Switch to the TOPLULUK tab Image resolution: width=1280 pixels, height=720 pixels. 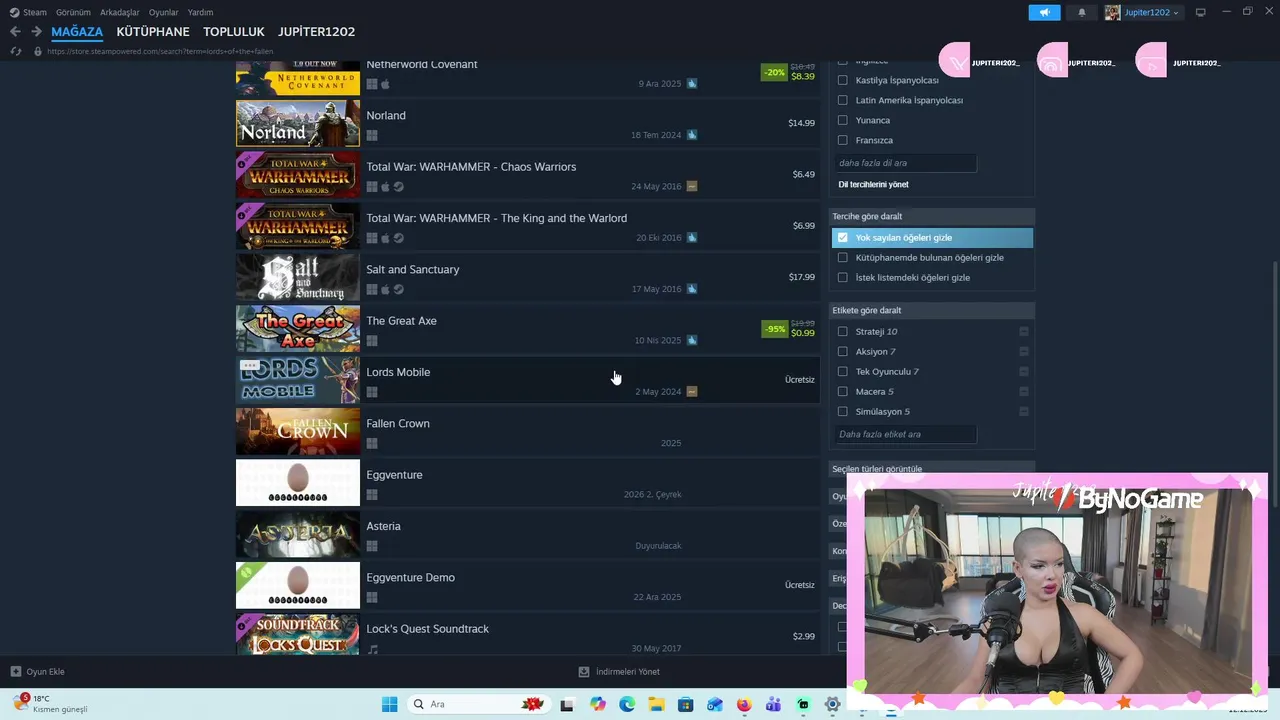coord(234,32)
